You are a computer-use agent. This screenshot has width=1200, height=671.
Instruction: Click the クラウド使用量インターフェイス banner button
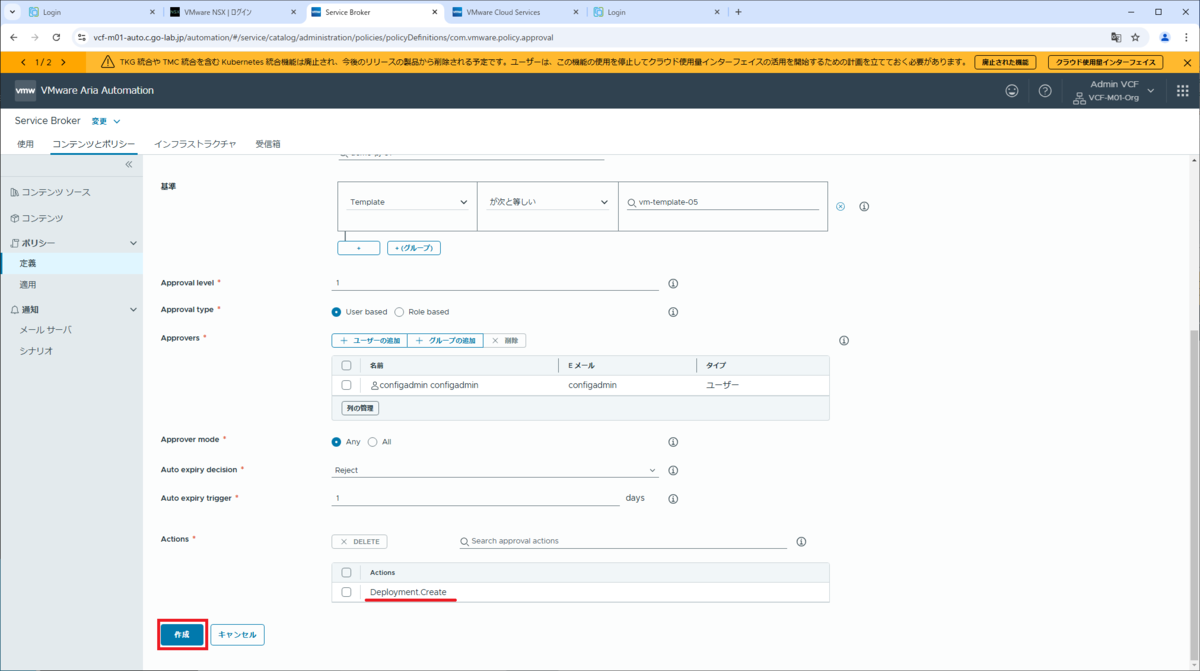pos(1105,62)
